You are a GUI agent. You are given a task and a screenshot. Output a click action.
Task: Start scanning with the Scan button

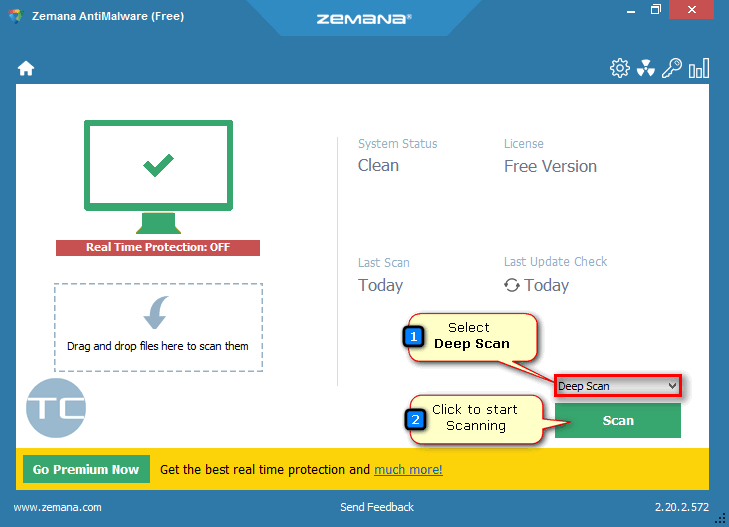pyautogui.click(x=617, y=421)
